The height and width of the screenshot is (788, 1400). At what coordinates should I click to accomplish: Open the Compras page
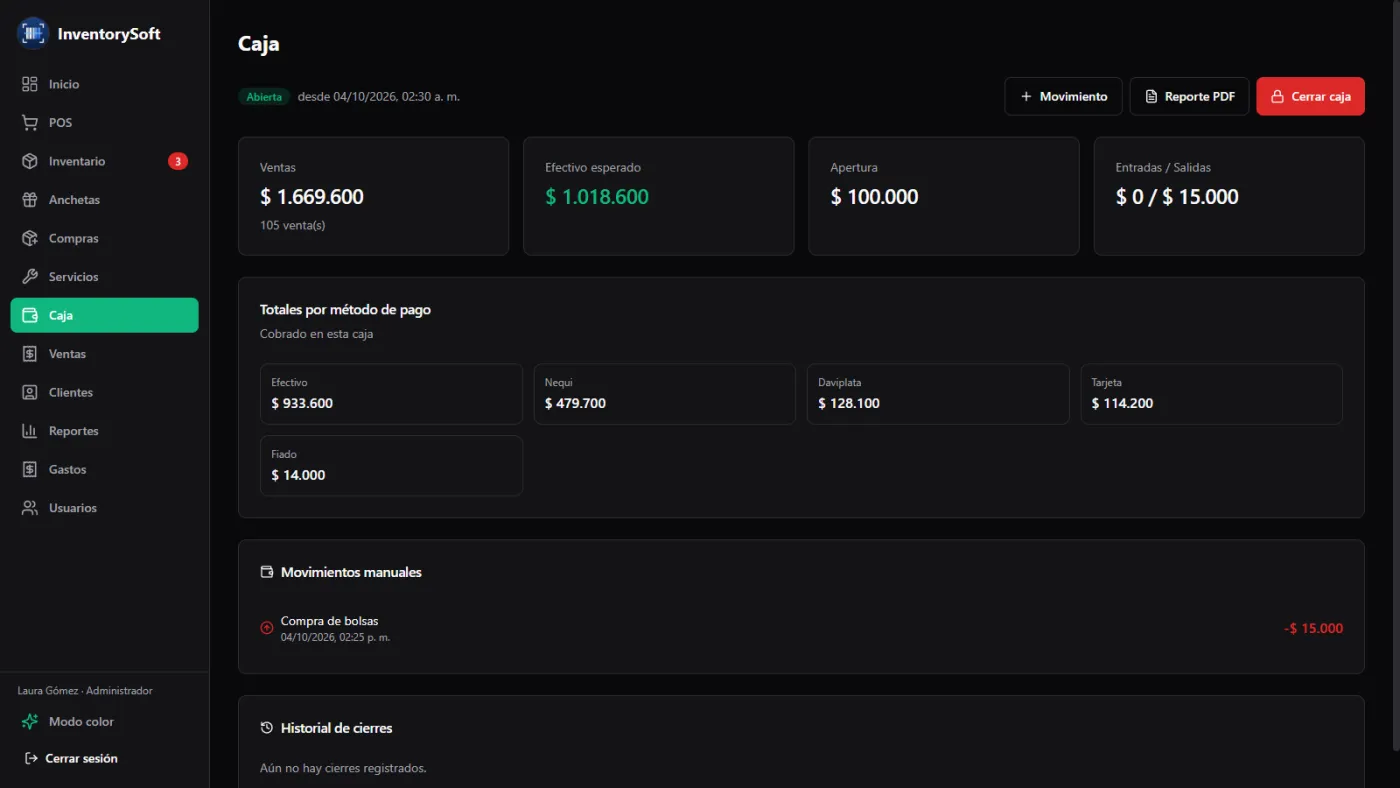(105, 238)
